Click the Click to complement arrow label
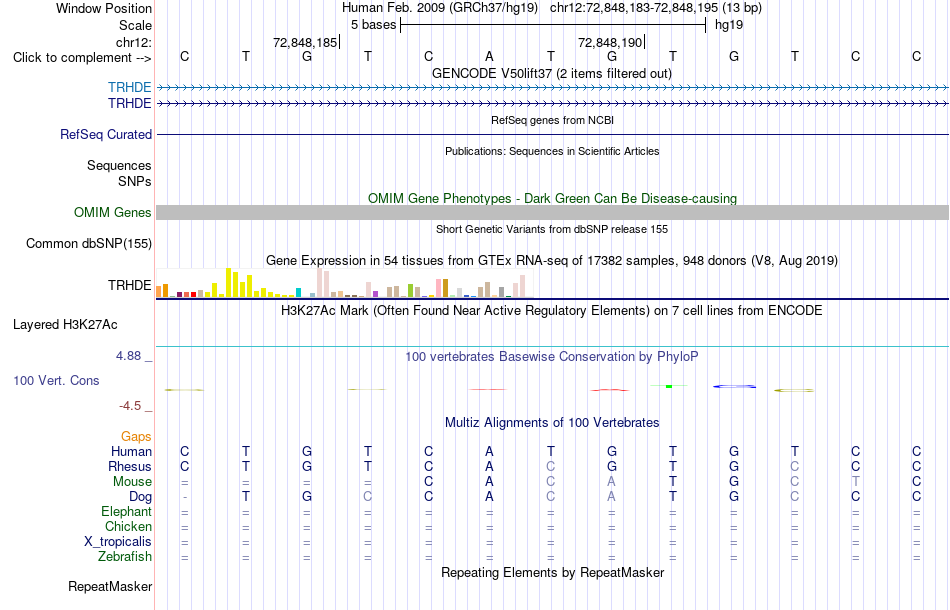Image resolution: width=950 pixels, height=610 pixels. click(x=82, y=58)
